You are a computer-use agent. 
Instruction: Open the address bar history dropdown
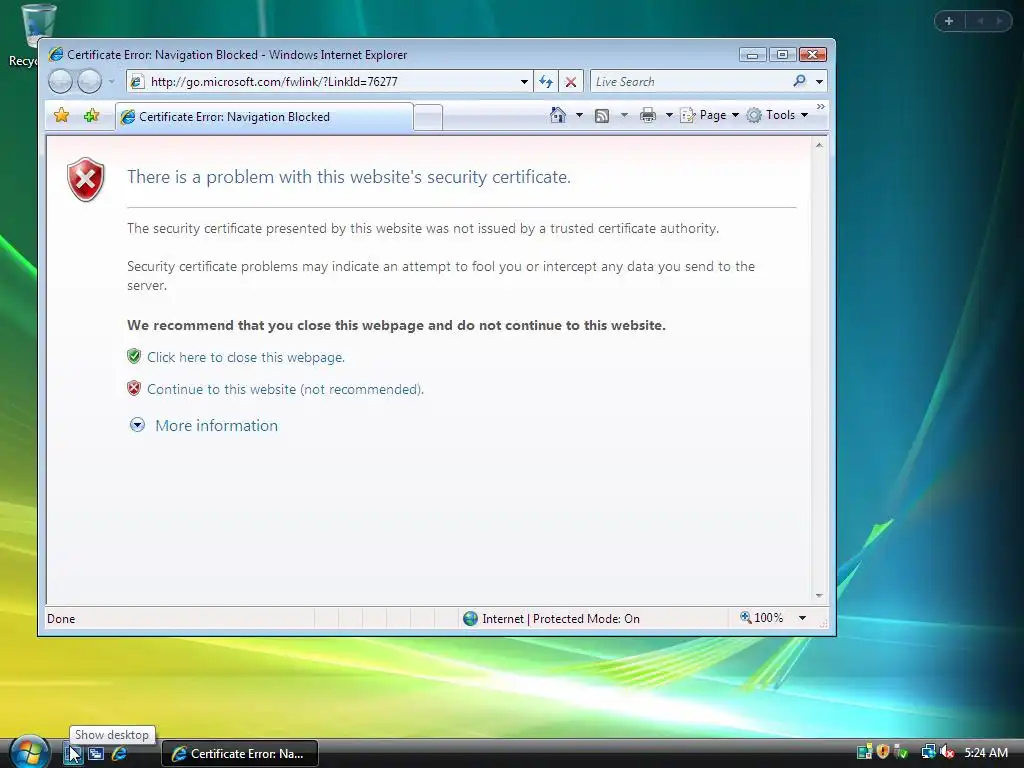[524, 82]
